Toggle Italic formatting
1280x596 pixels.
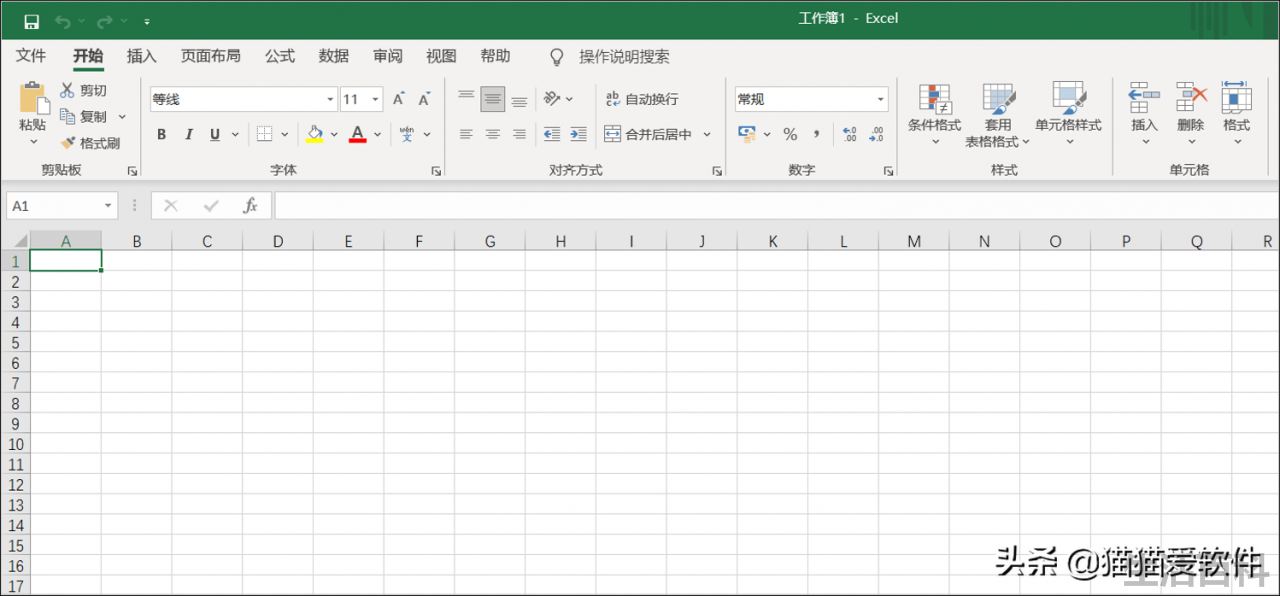tap(188, 134)
